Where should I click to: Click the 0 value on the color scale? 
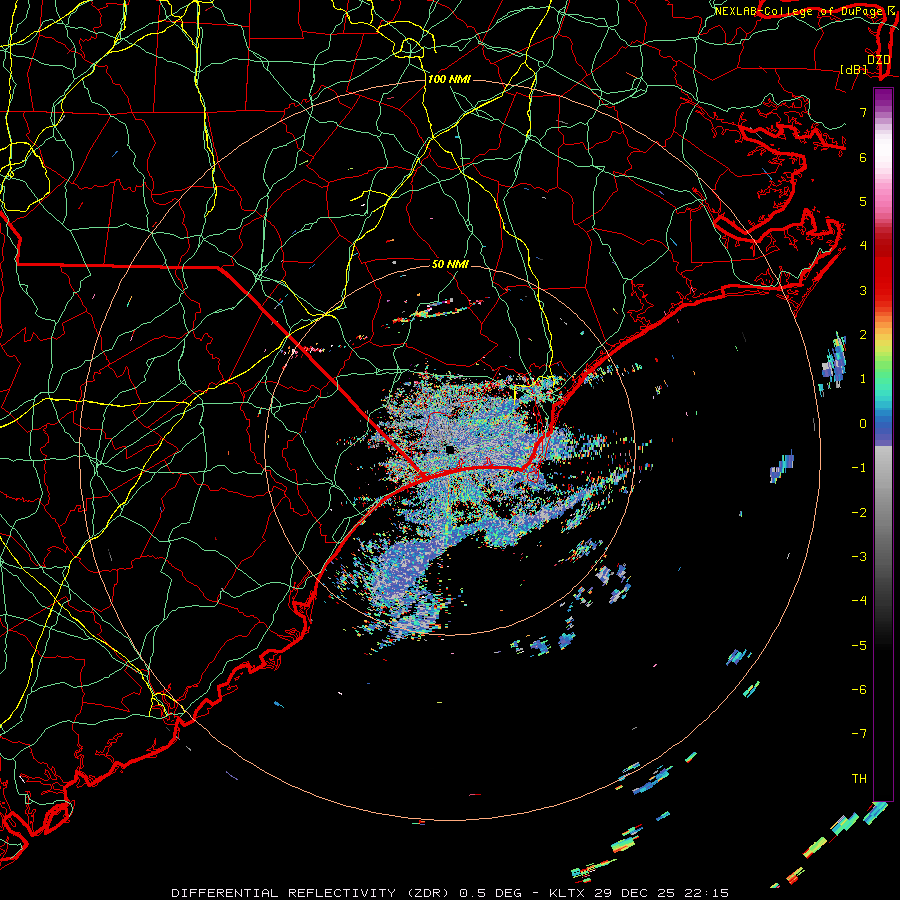pos(863,424)
